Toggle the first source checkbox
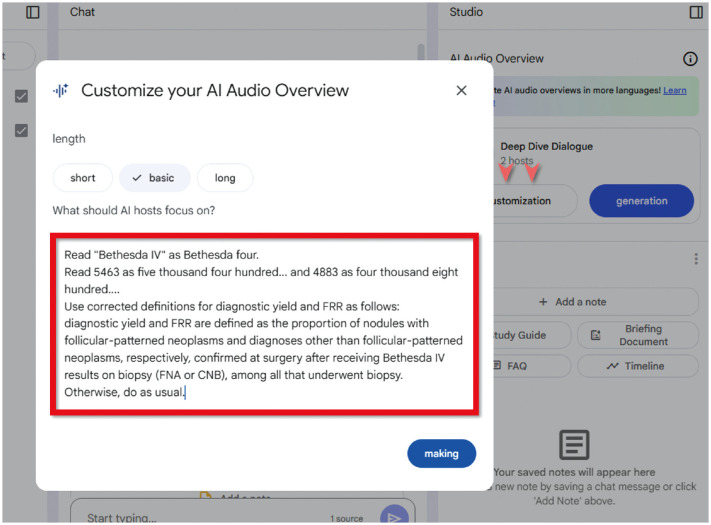Screen dimensions: 711x525 point(21,96)
